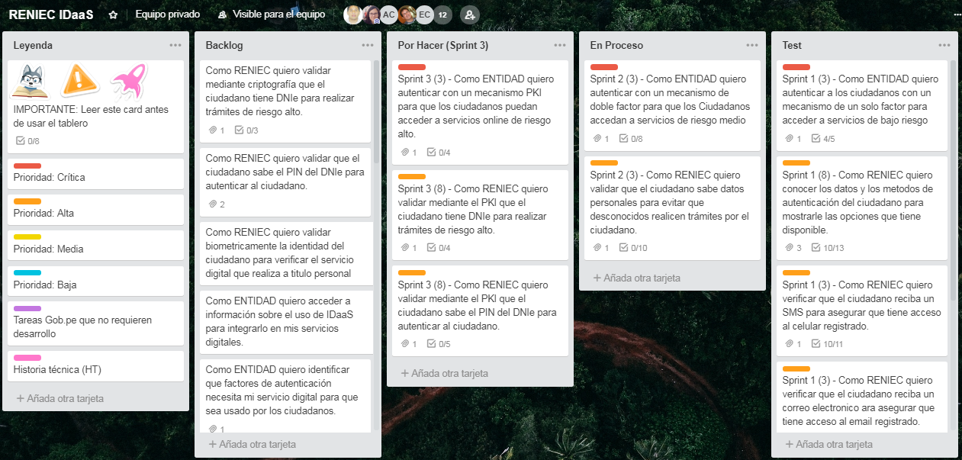Click the first member avatar photo
This screenshot has width=962, height=460.
352,15
